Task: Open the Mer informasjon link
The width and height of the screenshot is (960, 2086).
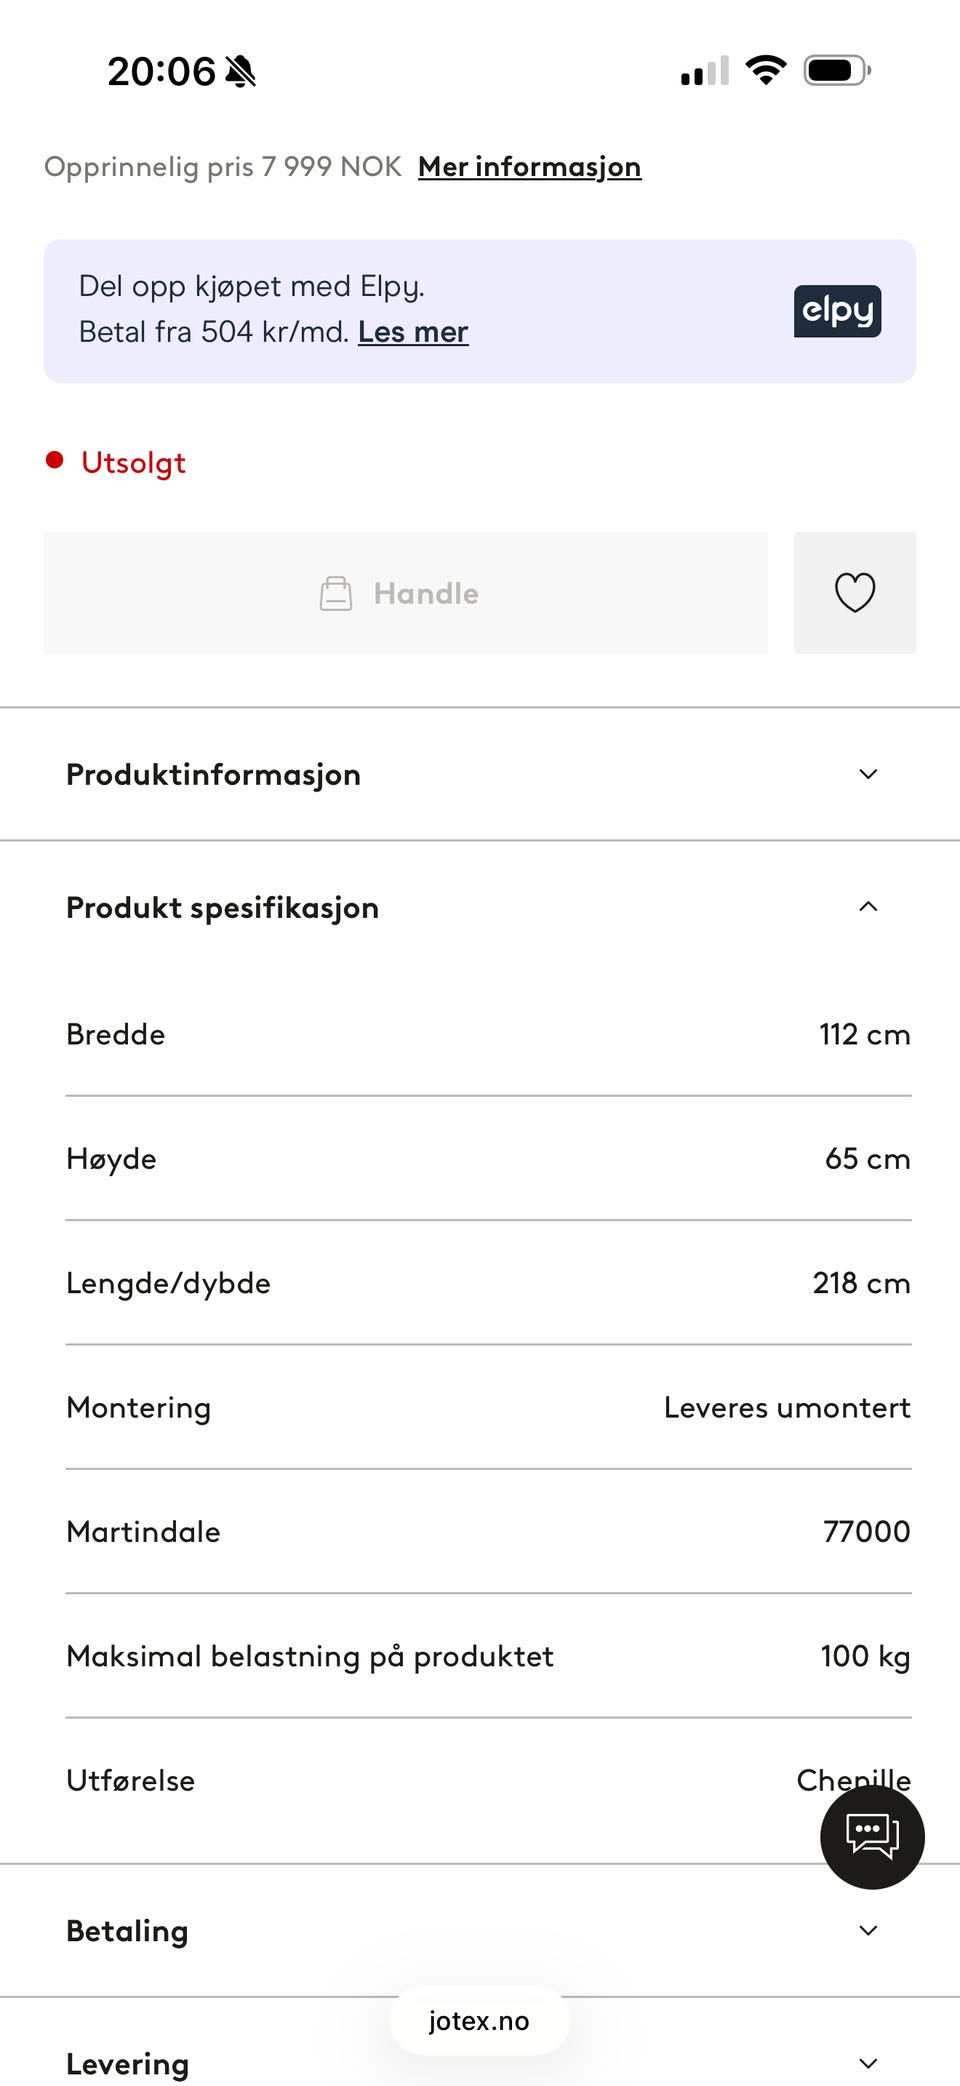Action: tap(529, 167)
